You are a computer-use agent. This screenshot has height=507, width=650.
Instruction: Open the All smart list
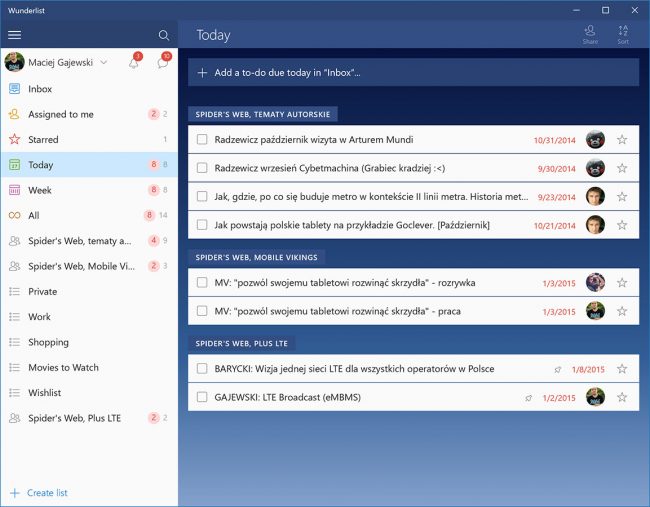(x=89, y=215)
